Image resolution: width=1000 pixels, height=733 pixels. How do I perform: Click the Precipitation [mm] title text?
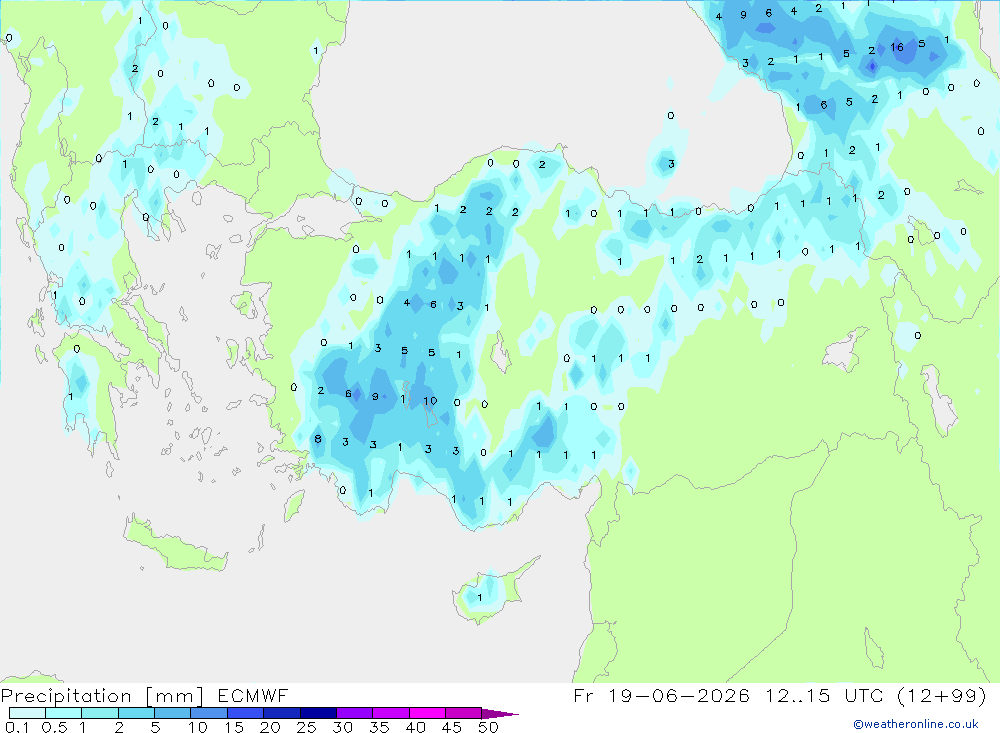pos(102,695)
